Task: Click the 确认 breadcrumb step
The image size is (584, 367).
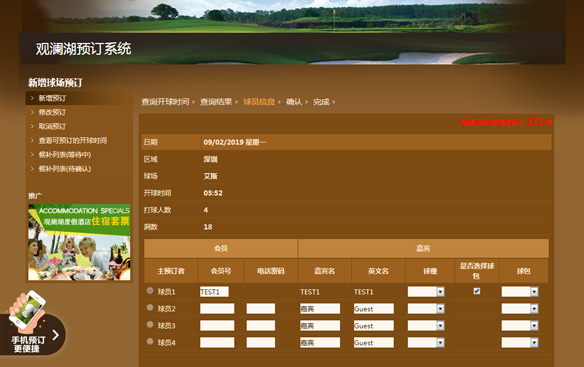Action: (x=294, y=102)
